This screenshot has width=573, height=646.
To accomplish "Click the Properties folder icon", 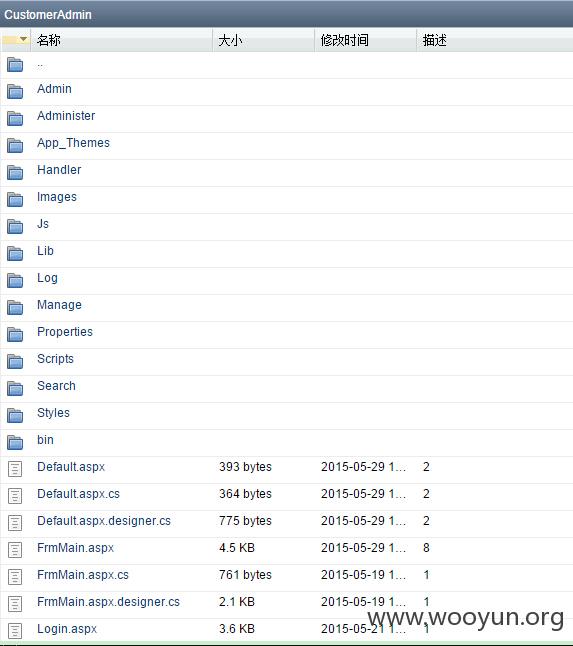I will click(15, 335).
